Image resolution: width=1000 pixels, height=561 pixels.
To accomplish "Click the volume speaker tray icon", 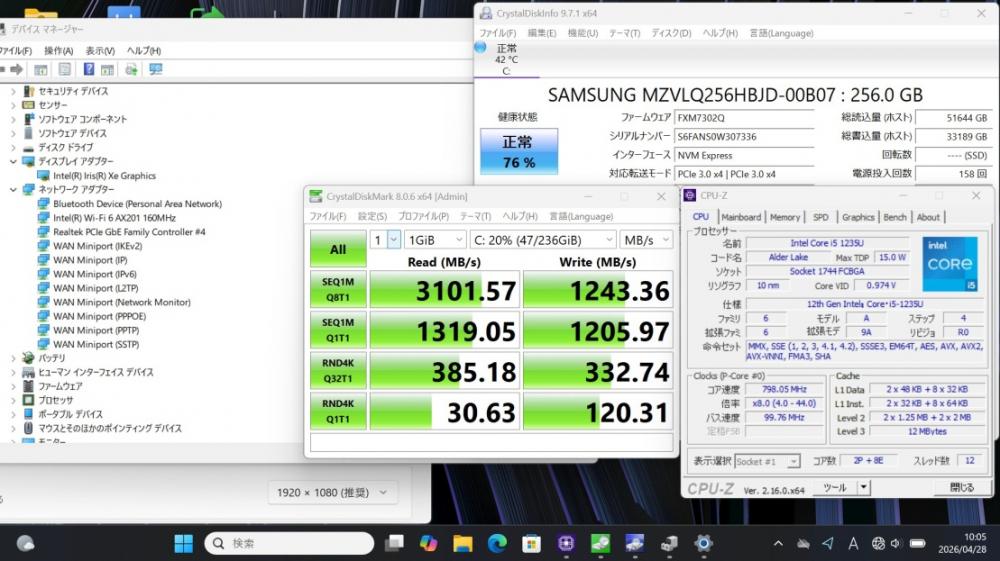I will coord(896,544).
